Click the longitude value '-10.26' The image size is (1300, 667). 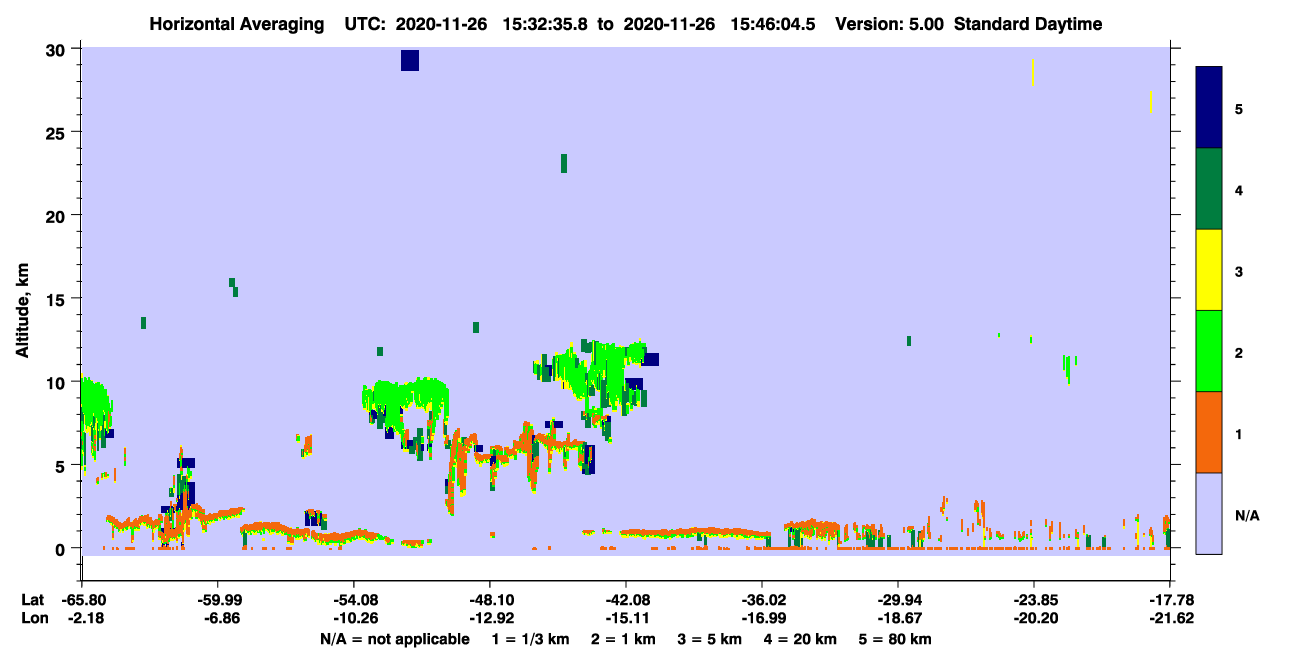coord(354,618)
